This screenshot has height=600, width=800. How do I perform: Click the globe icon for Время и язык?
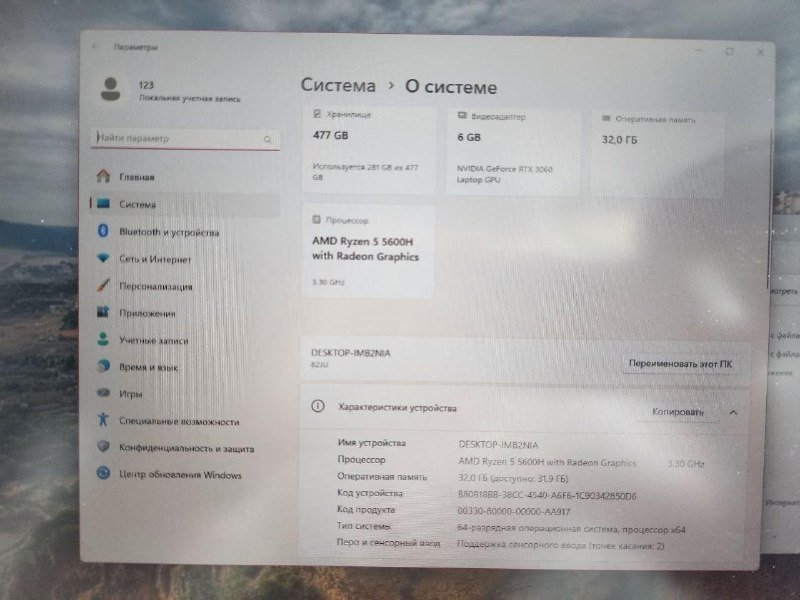103,366
